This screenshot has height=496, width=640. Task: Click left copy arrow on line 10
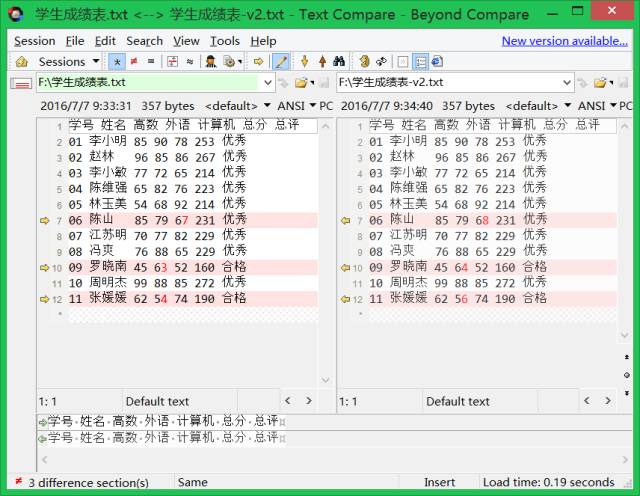pyautogui.click(x=44, y=268)
